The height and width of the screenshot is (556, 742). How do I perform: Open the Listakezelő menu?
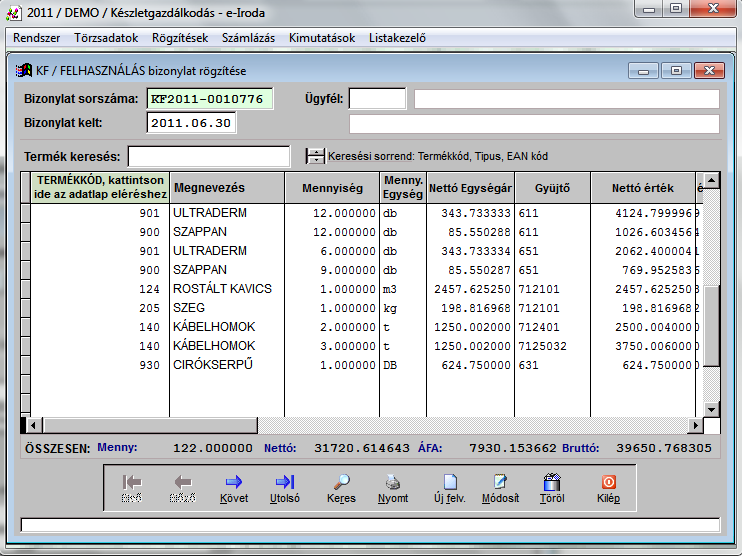[x=398, y=38]
